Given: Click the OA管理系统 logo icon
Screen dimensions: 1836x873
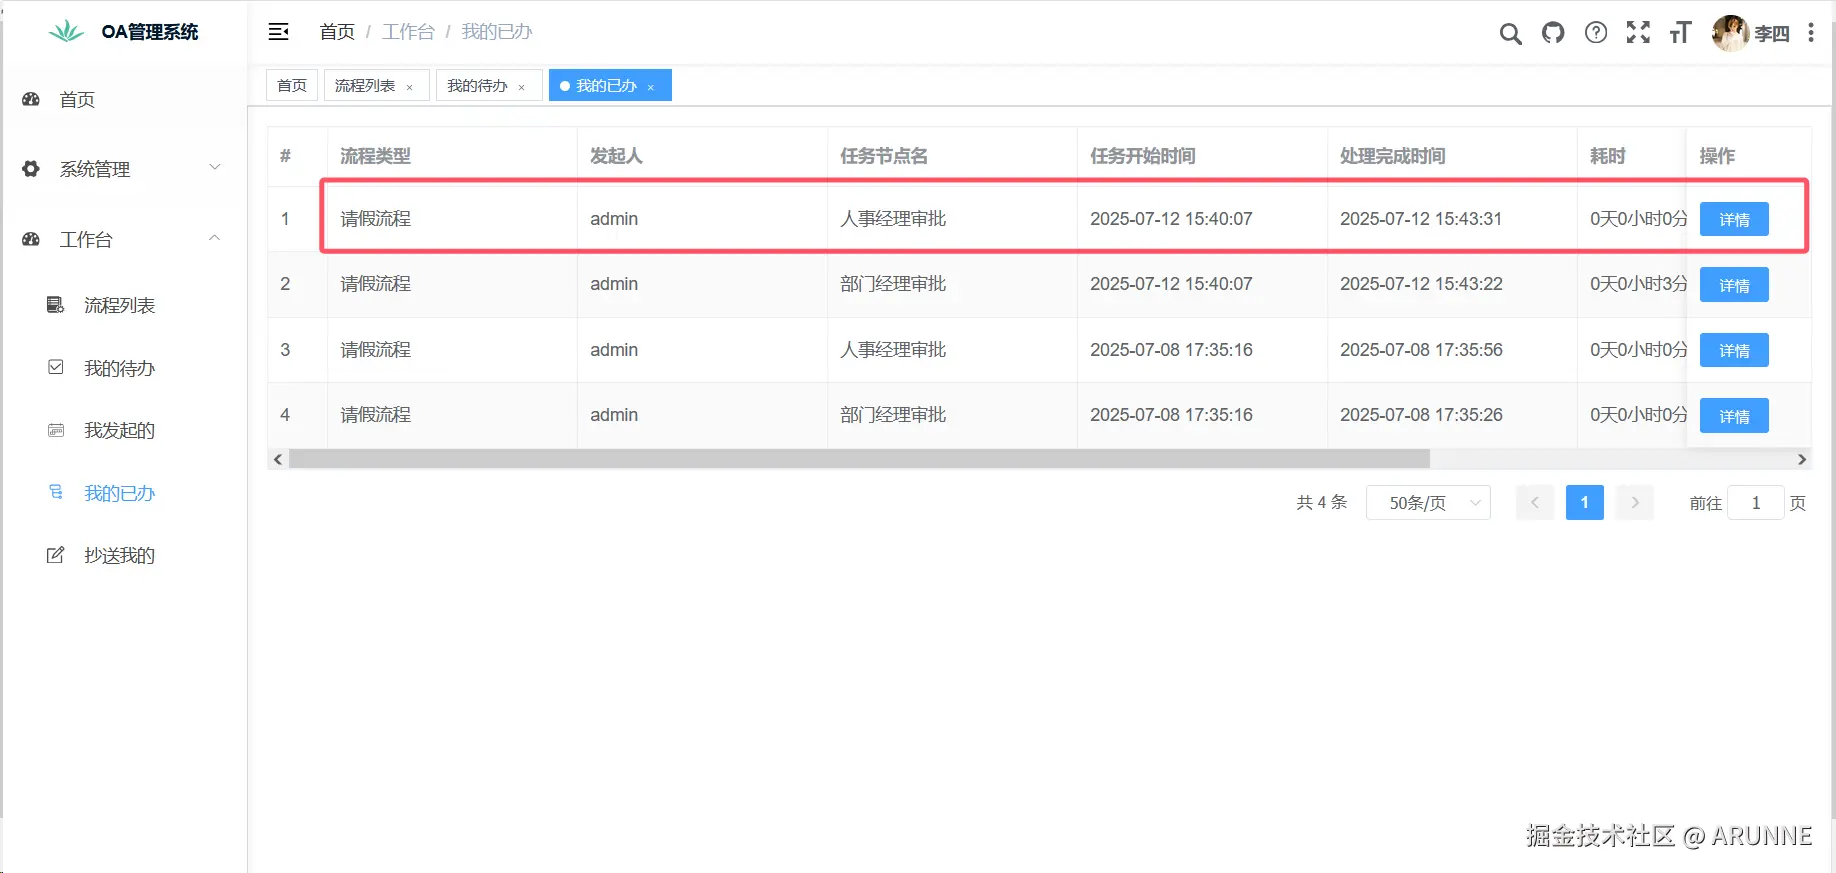Looking at the screenshot, I should (x=67, y=32).
